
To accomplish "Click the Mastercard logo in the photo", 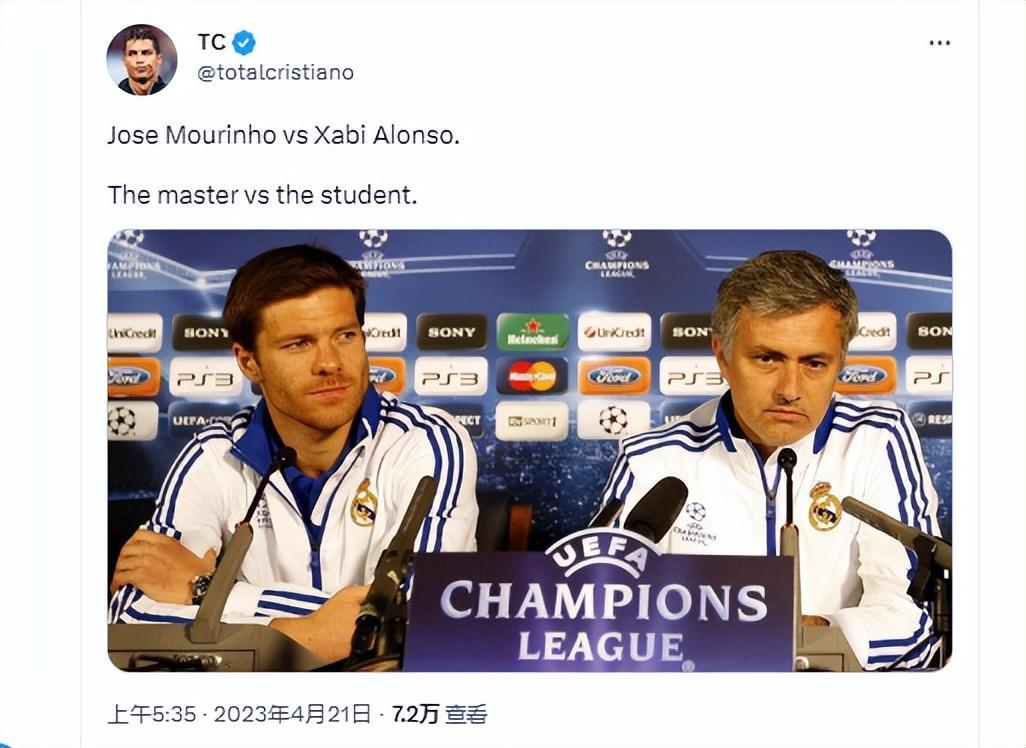I will click(x=532, y=376).
